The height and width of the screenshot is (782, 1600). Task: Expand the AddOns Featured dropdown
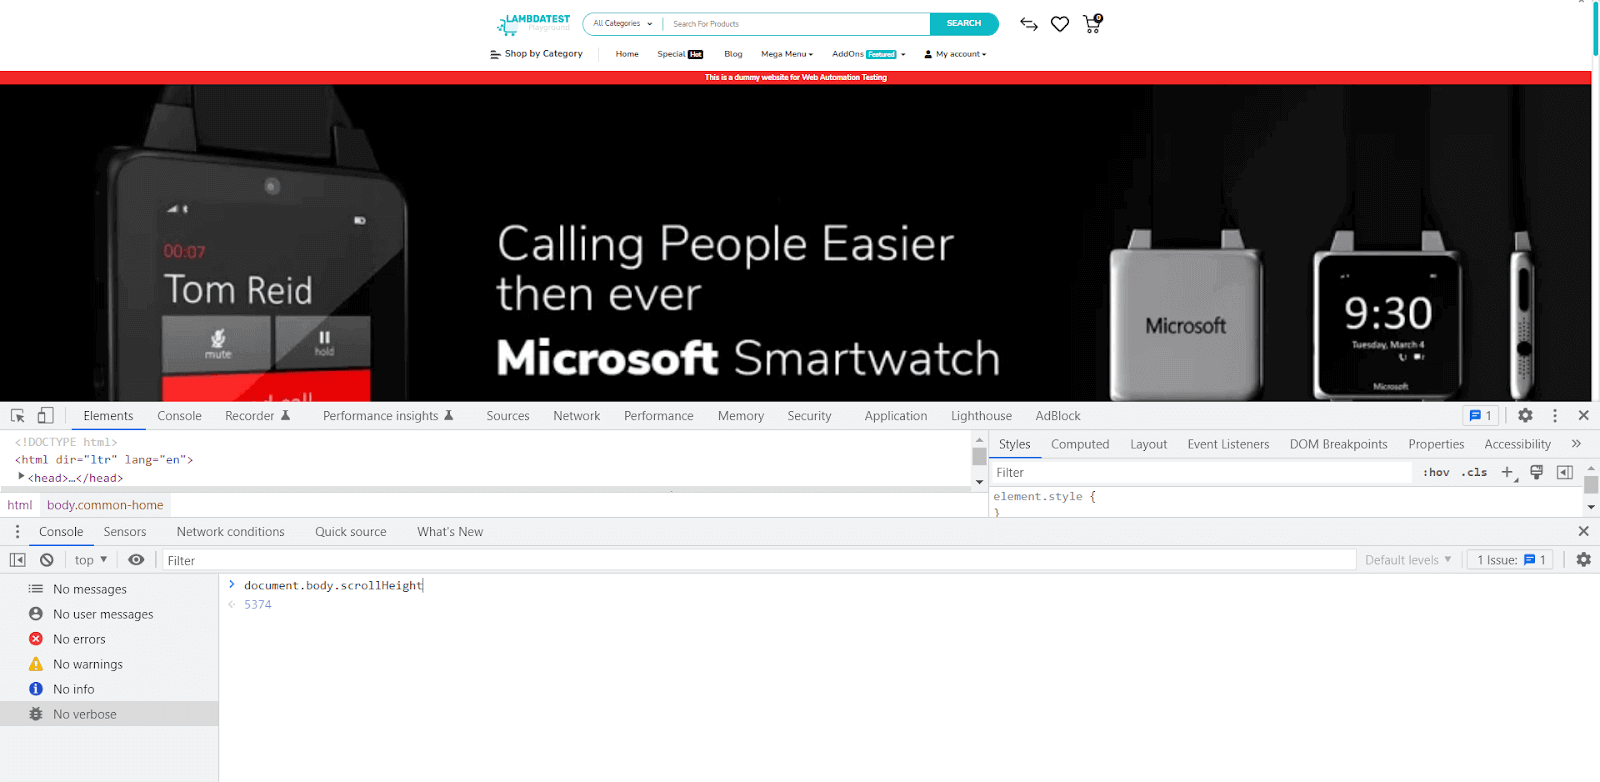tap(869, 54)
